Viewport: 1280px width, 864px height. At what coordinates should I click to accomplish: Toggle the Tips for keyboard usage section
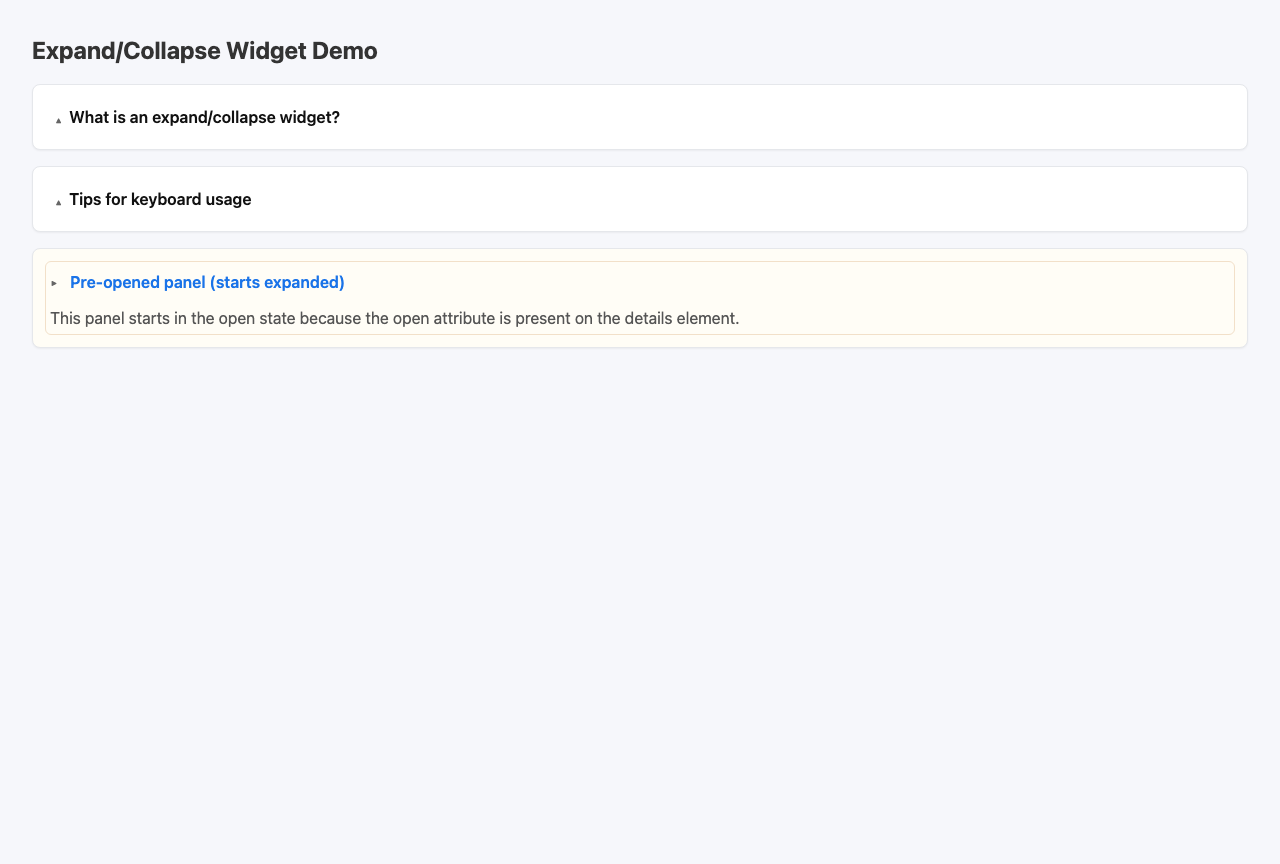pyautogui.click(x=160, y=199)
